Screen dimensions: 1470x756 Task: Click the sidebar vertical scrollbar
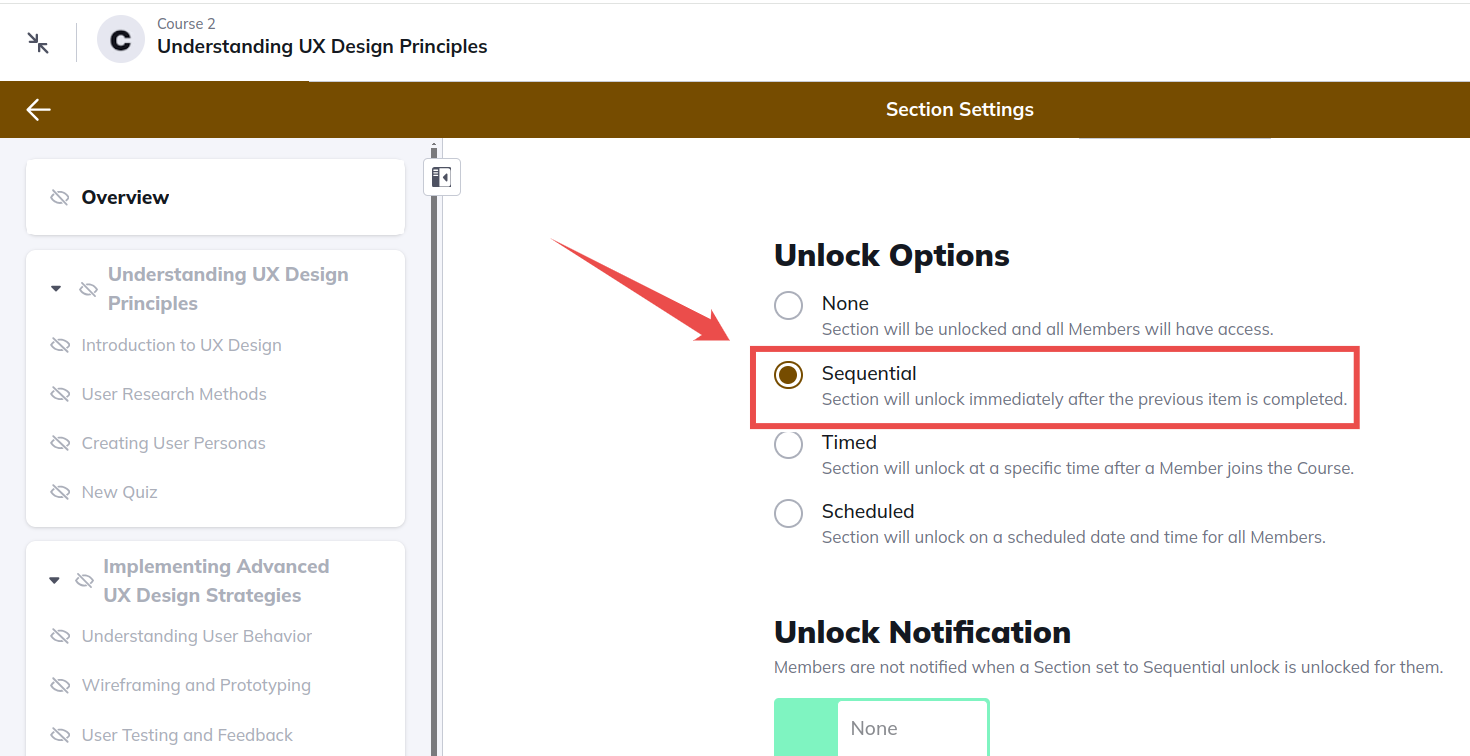point(434,450)
